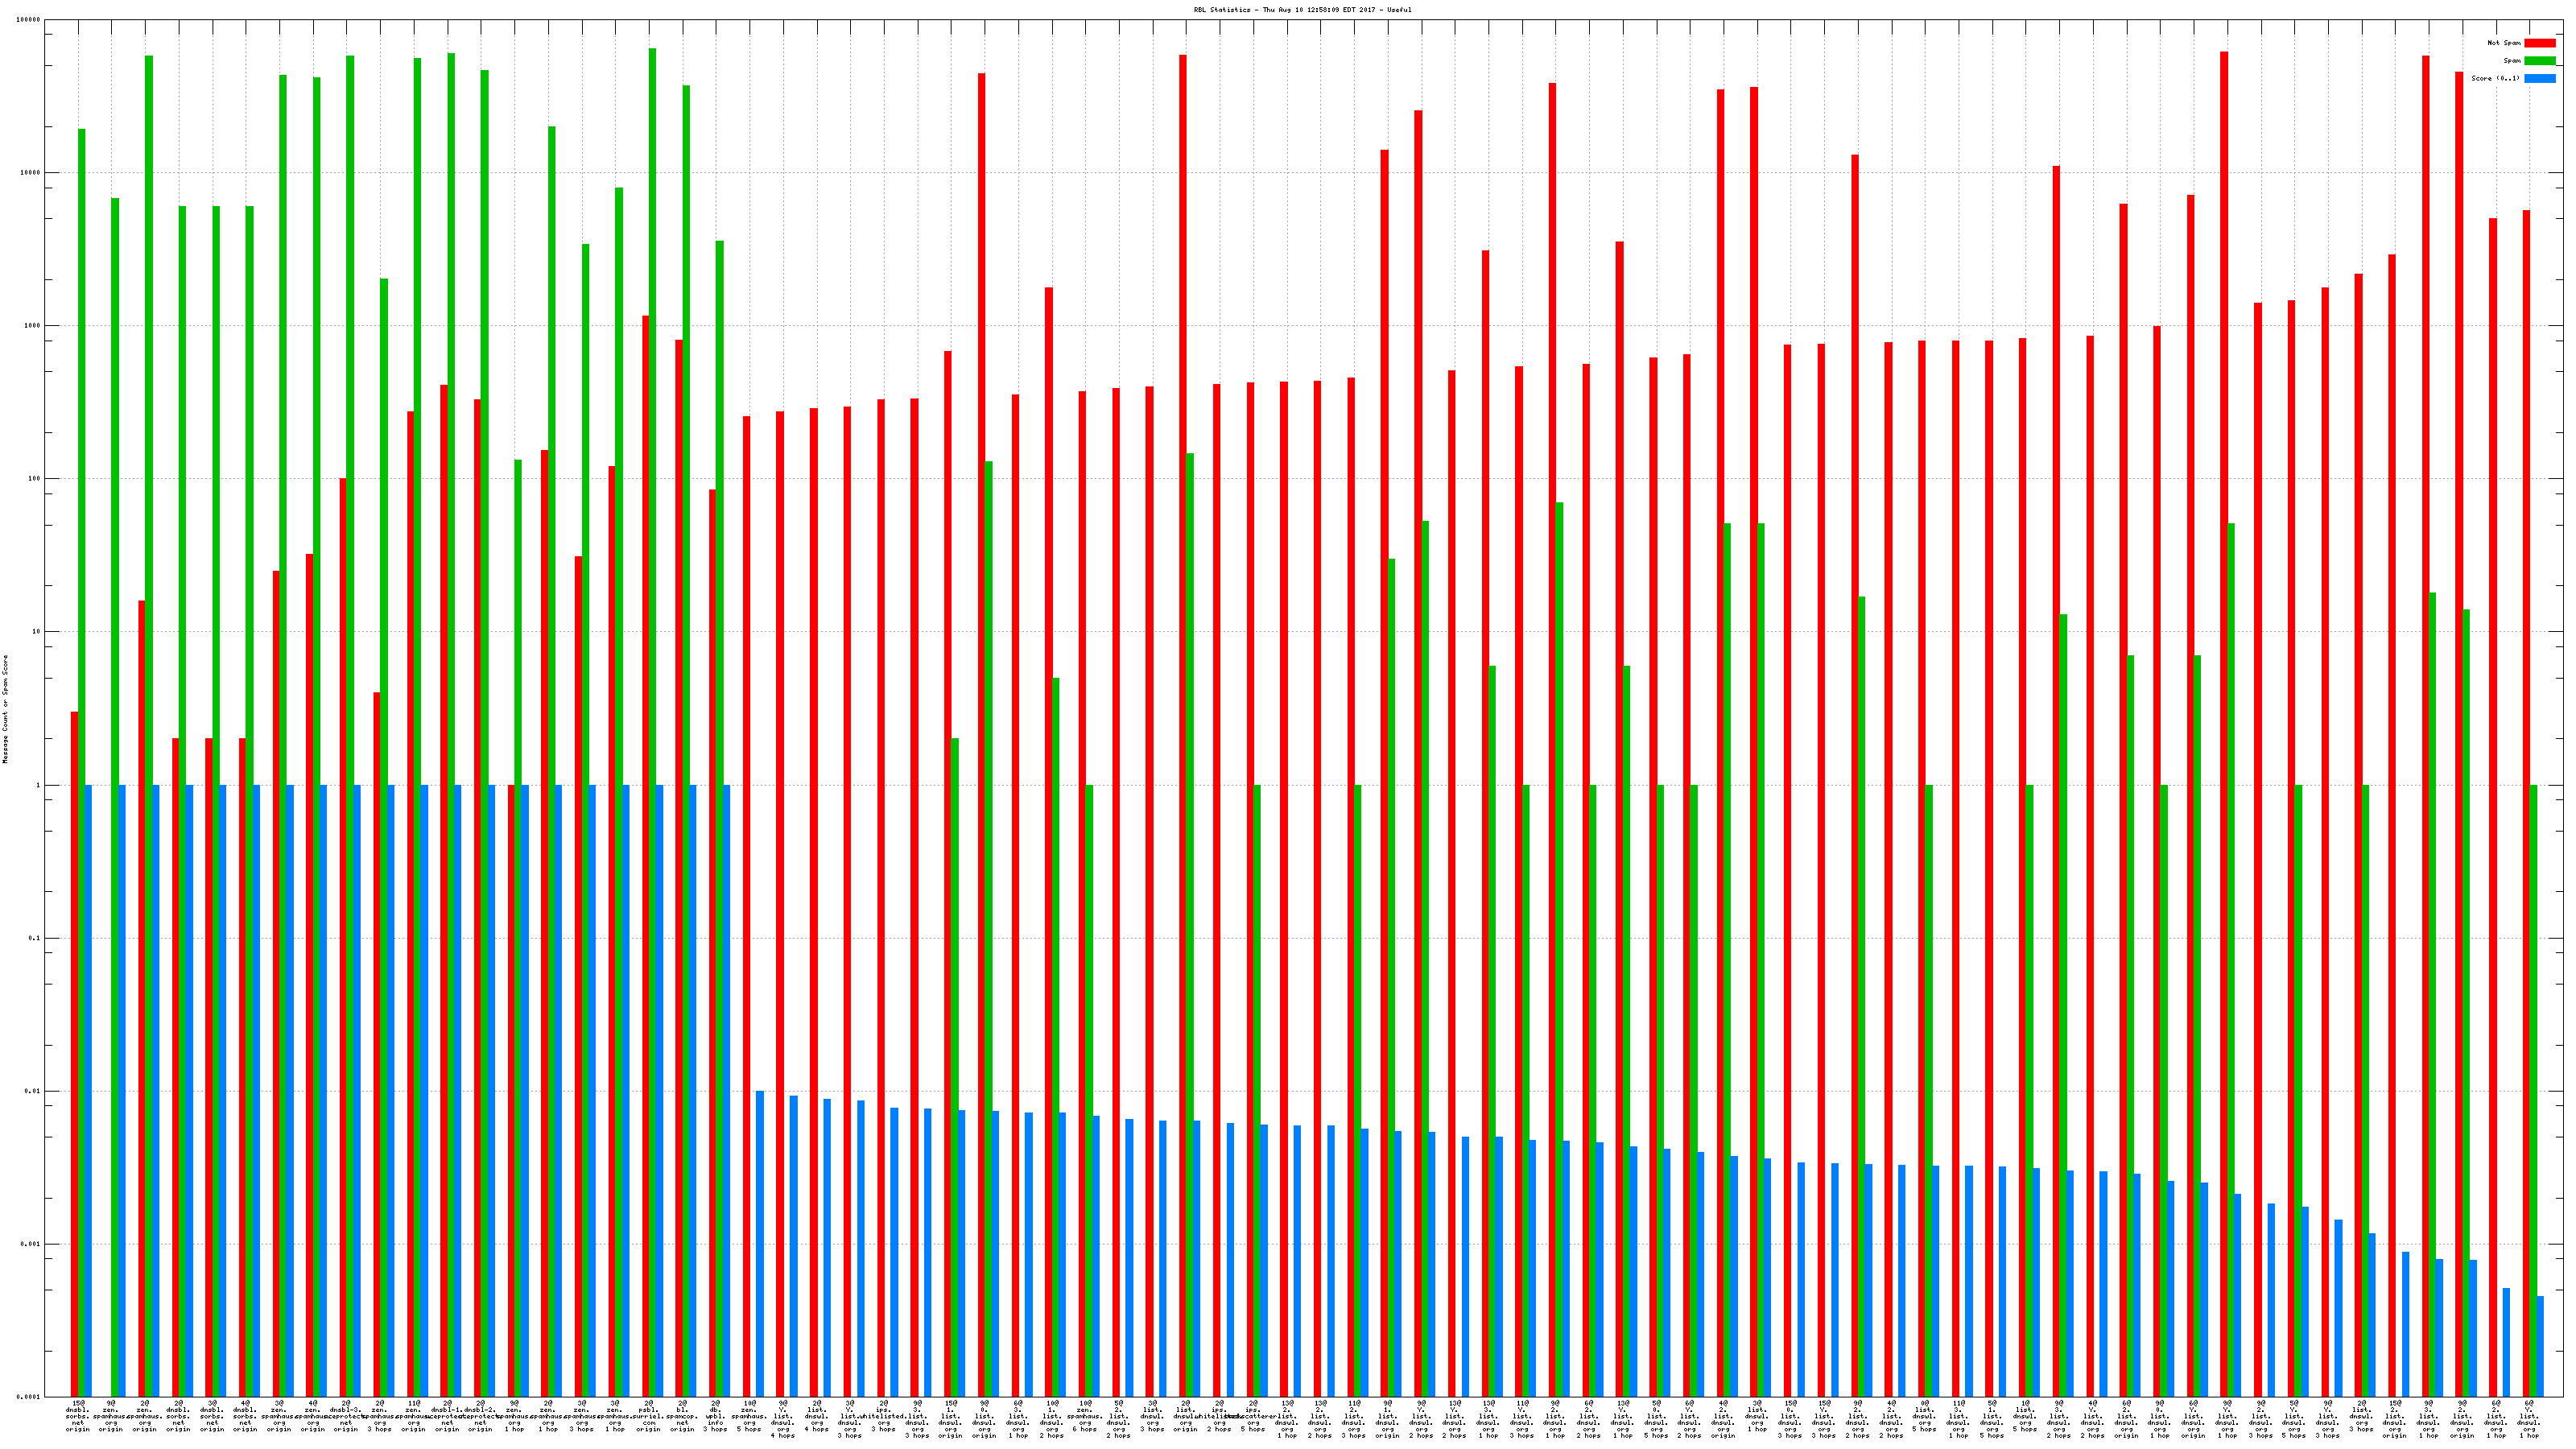Screen dimensions: 2576x1449
Task: Select the Not Spam legend label
Action: tap(2504, 43)
